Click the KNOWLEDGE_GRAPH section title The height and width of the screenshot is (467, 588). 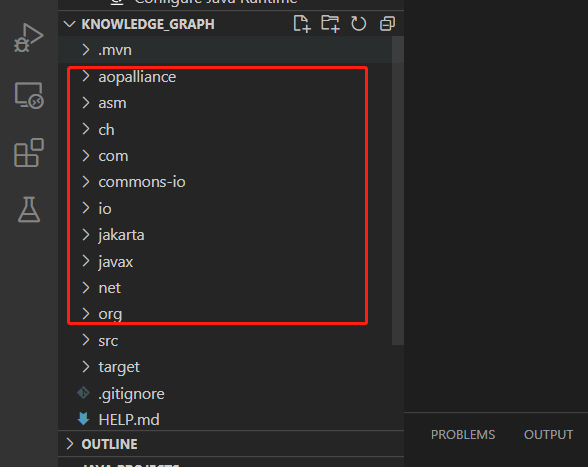[x=148, y=24]
